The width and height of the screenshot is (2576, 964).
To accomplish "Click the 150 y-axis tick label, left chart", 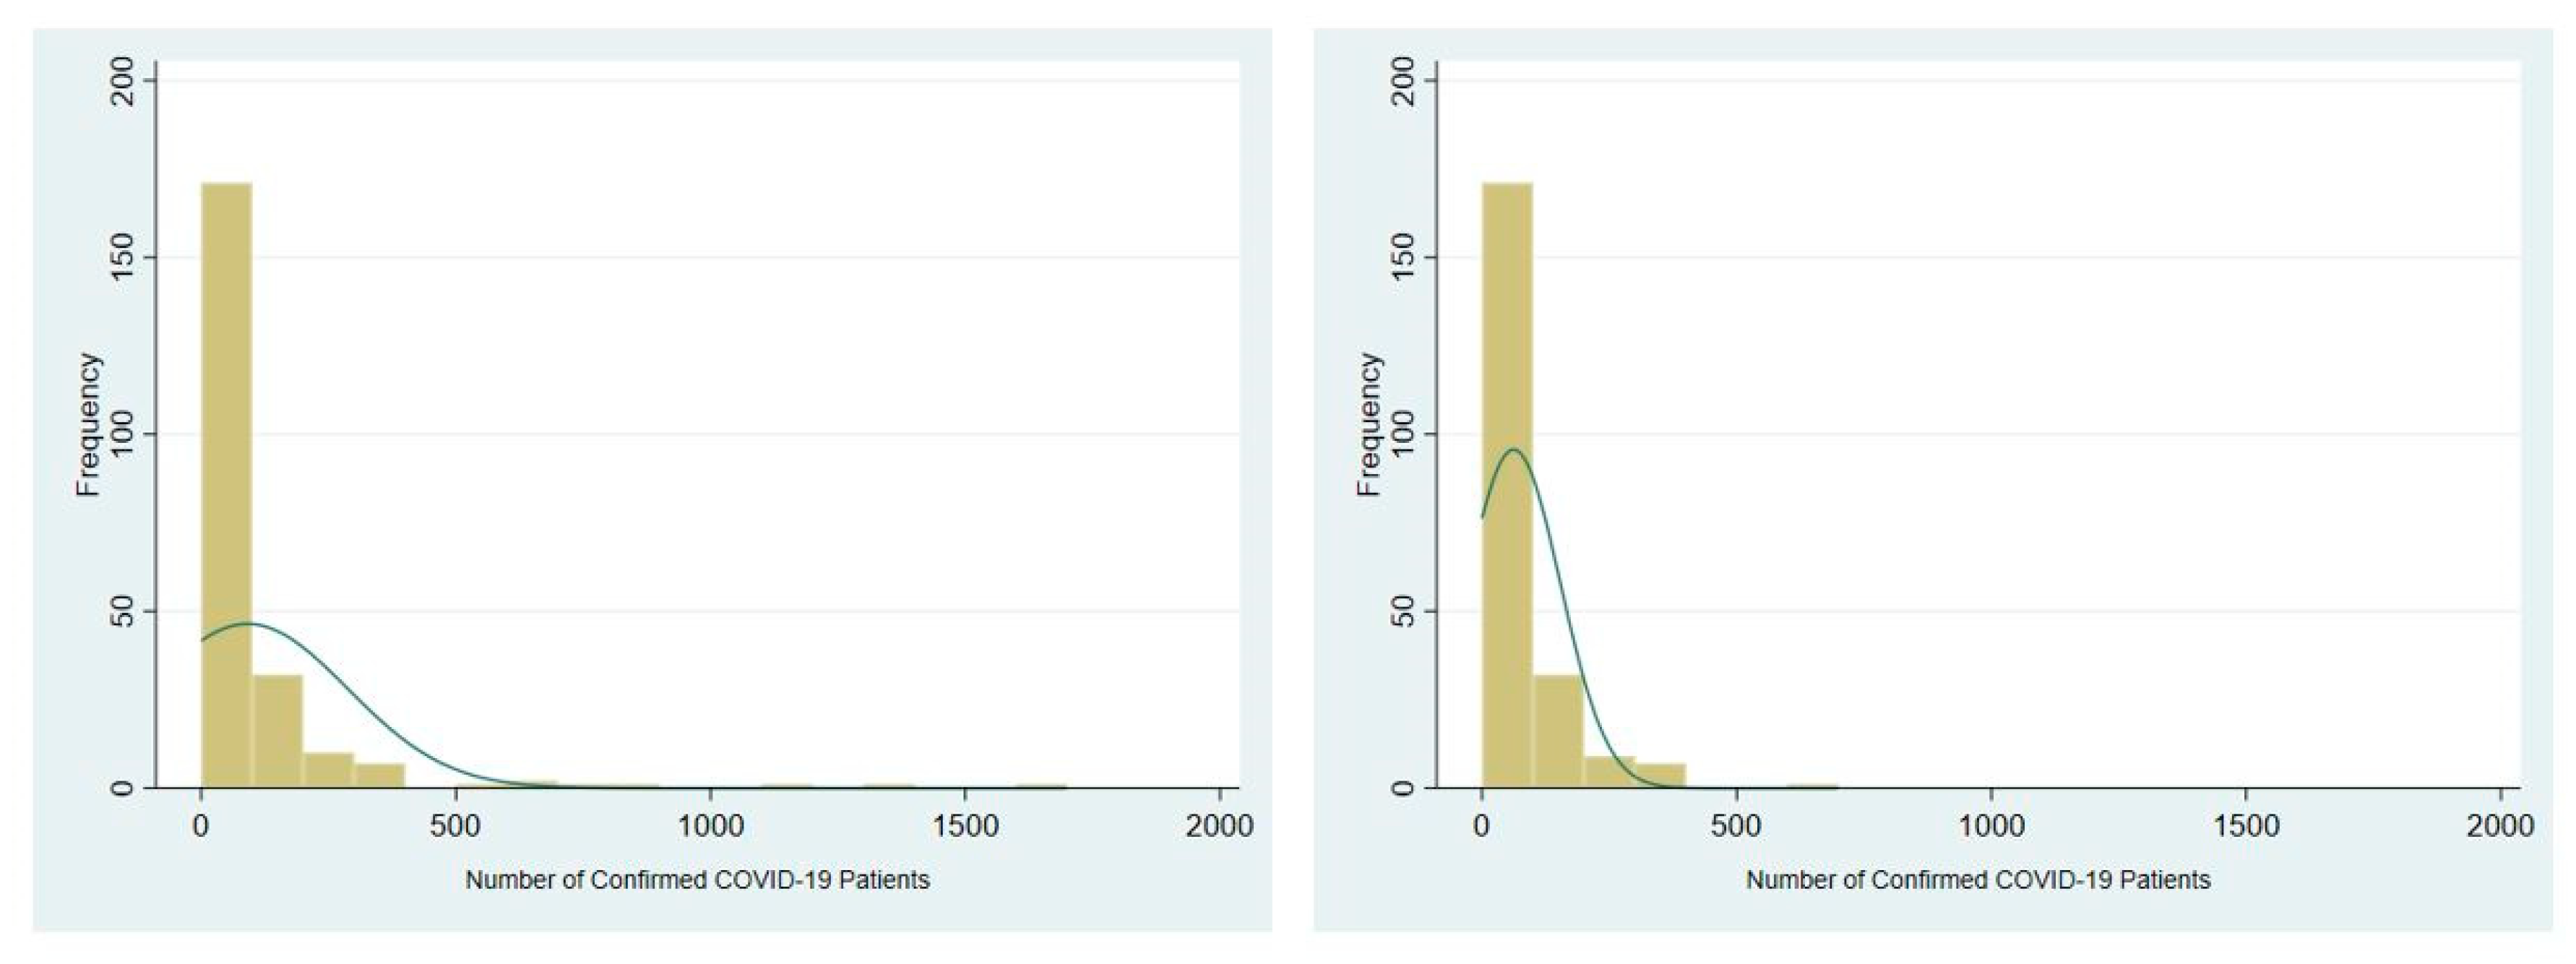I will [122, 257].
